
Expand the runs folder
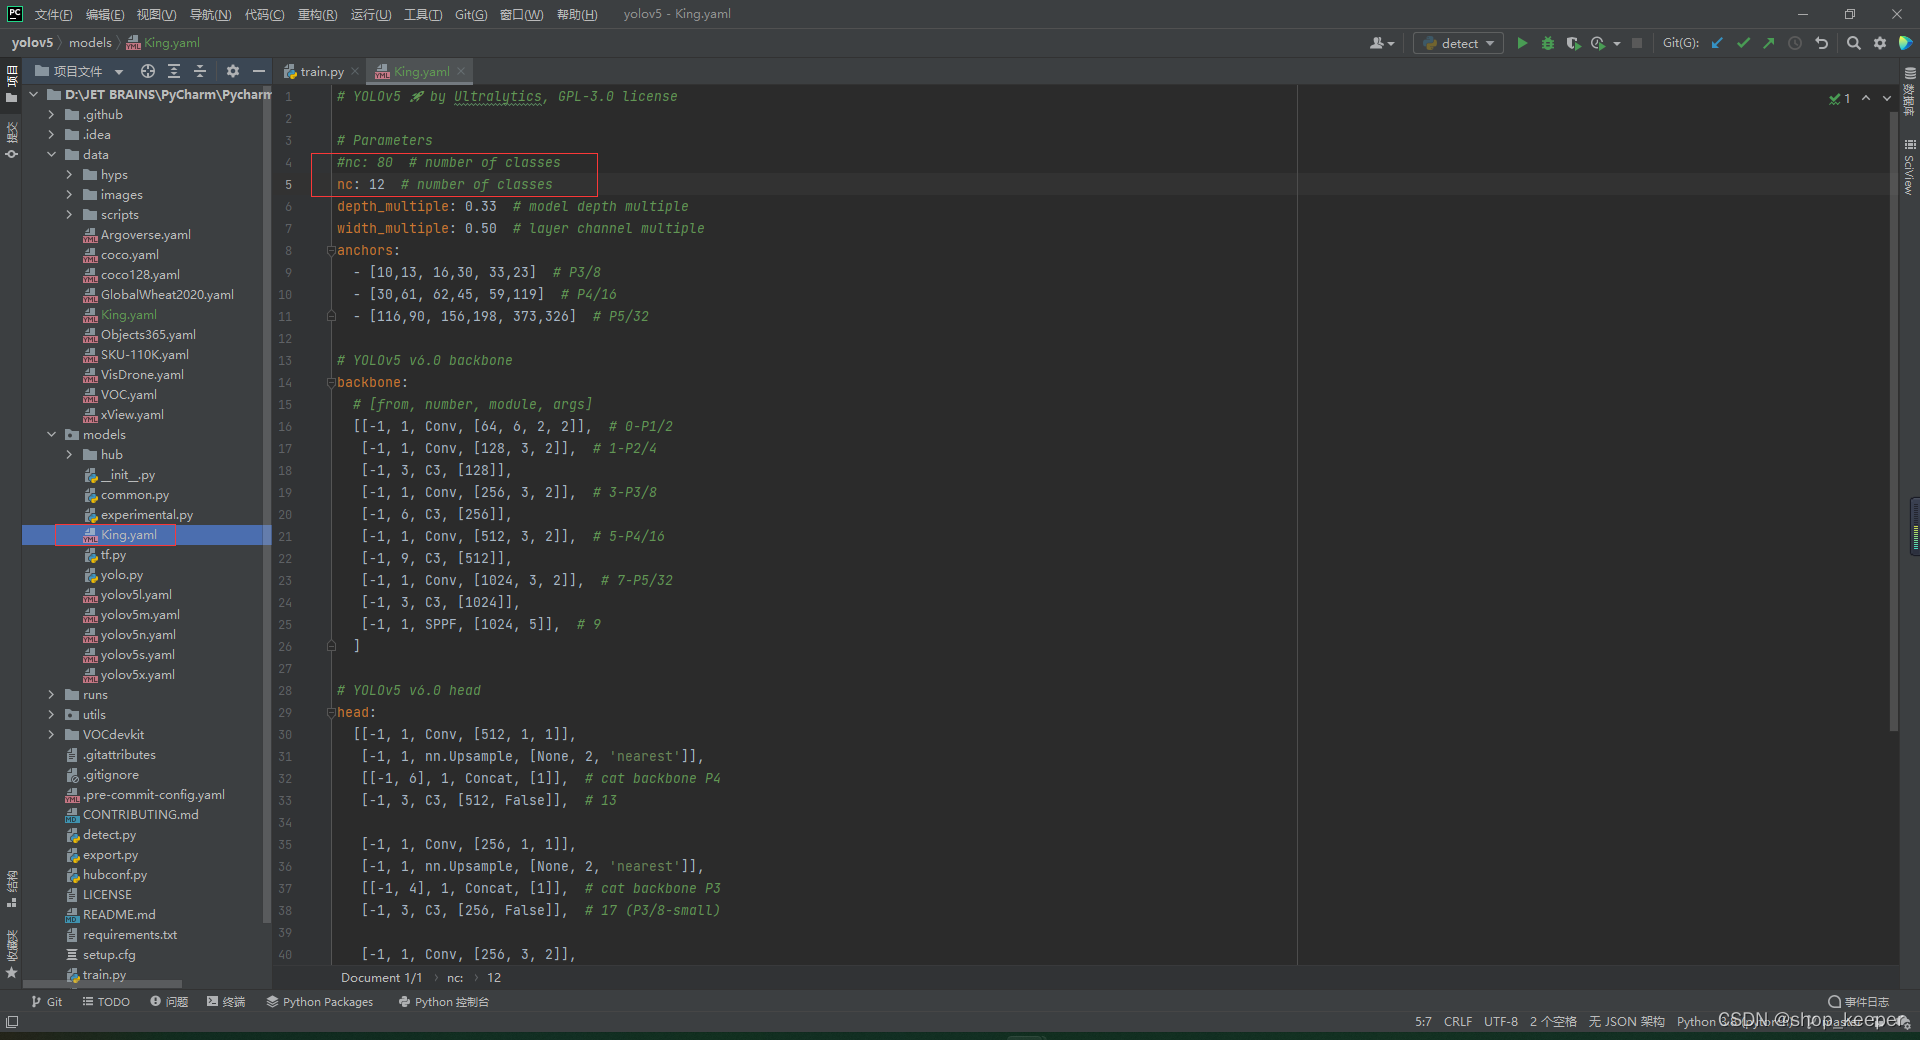point(51,695)
